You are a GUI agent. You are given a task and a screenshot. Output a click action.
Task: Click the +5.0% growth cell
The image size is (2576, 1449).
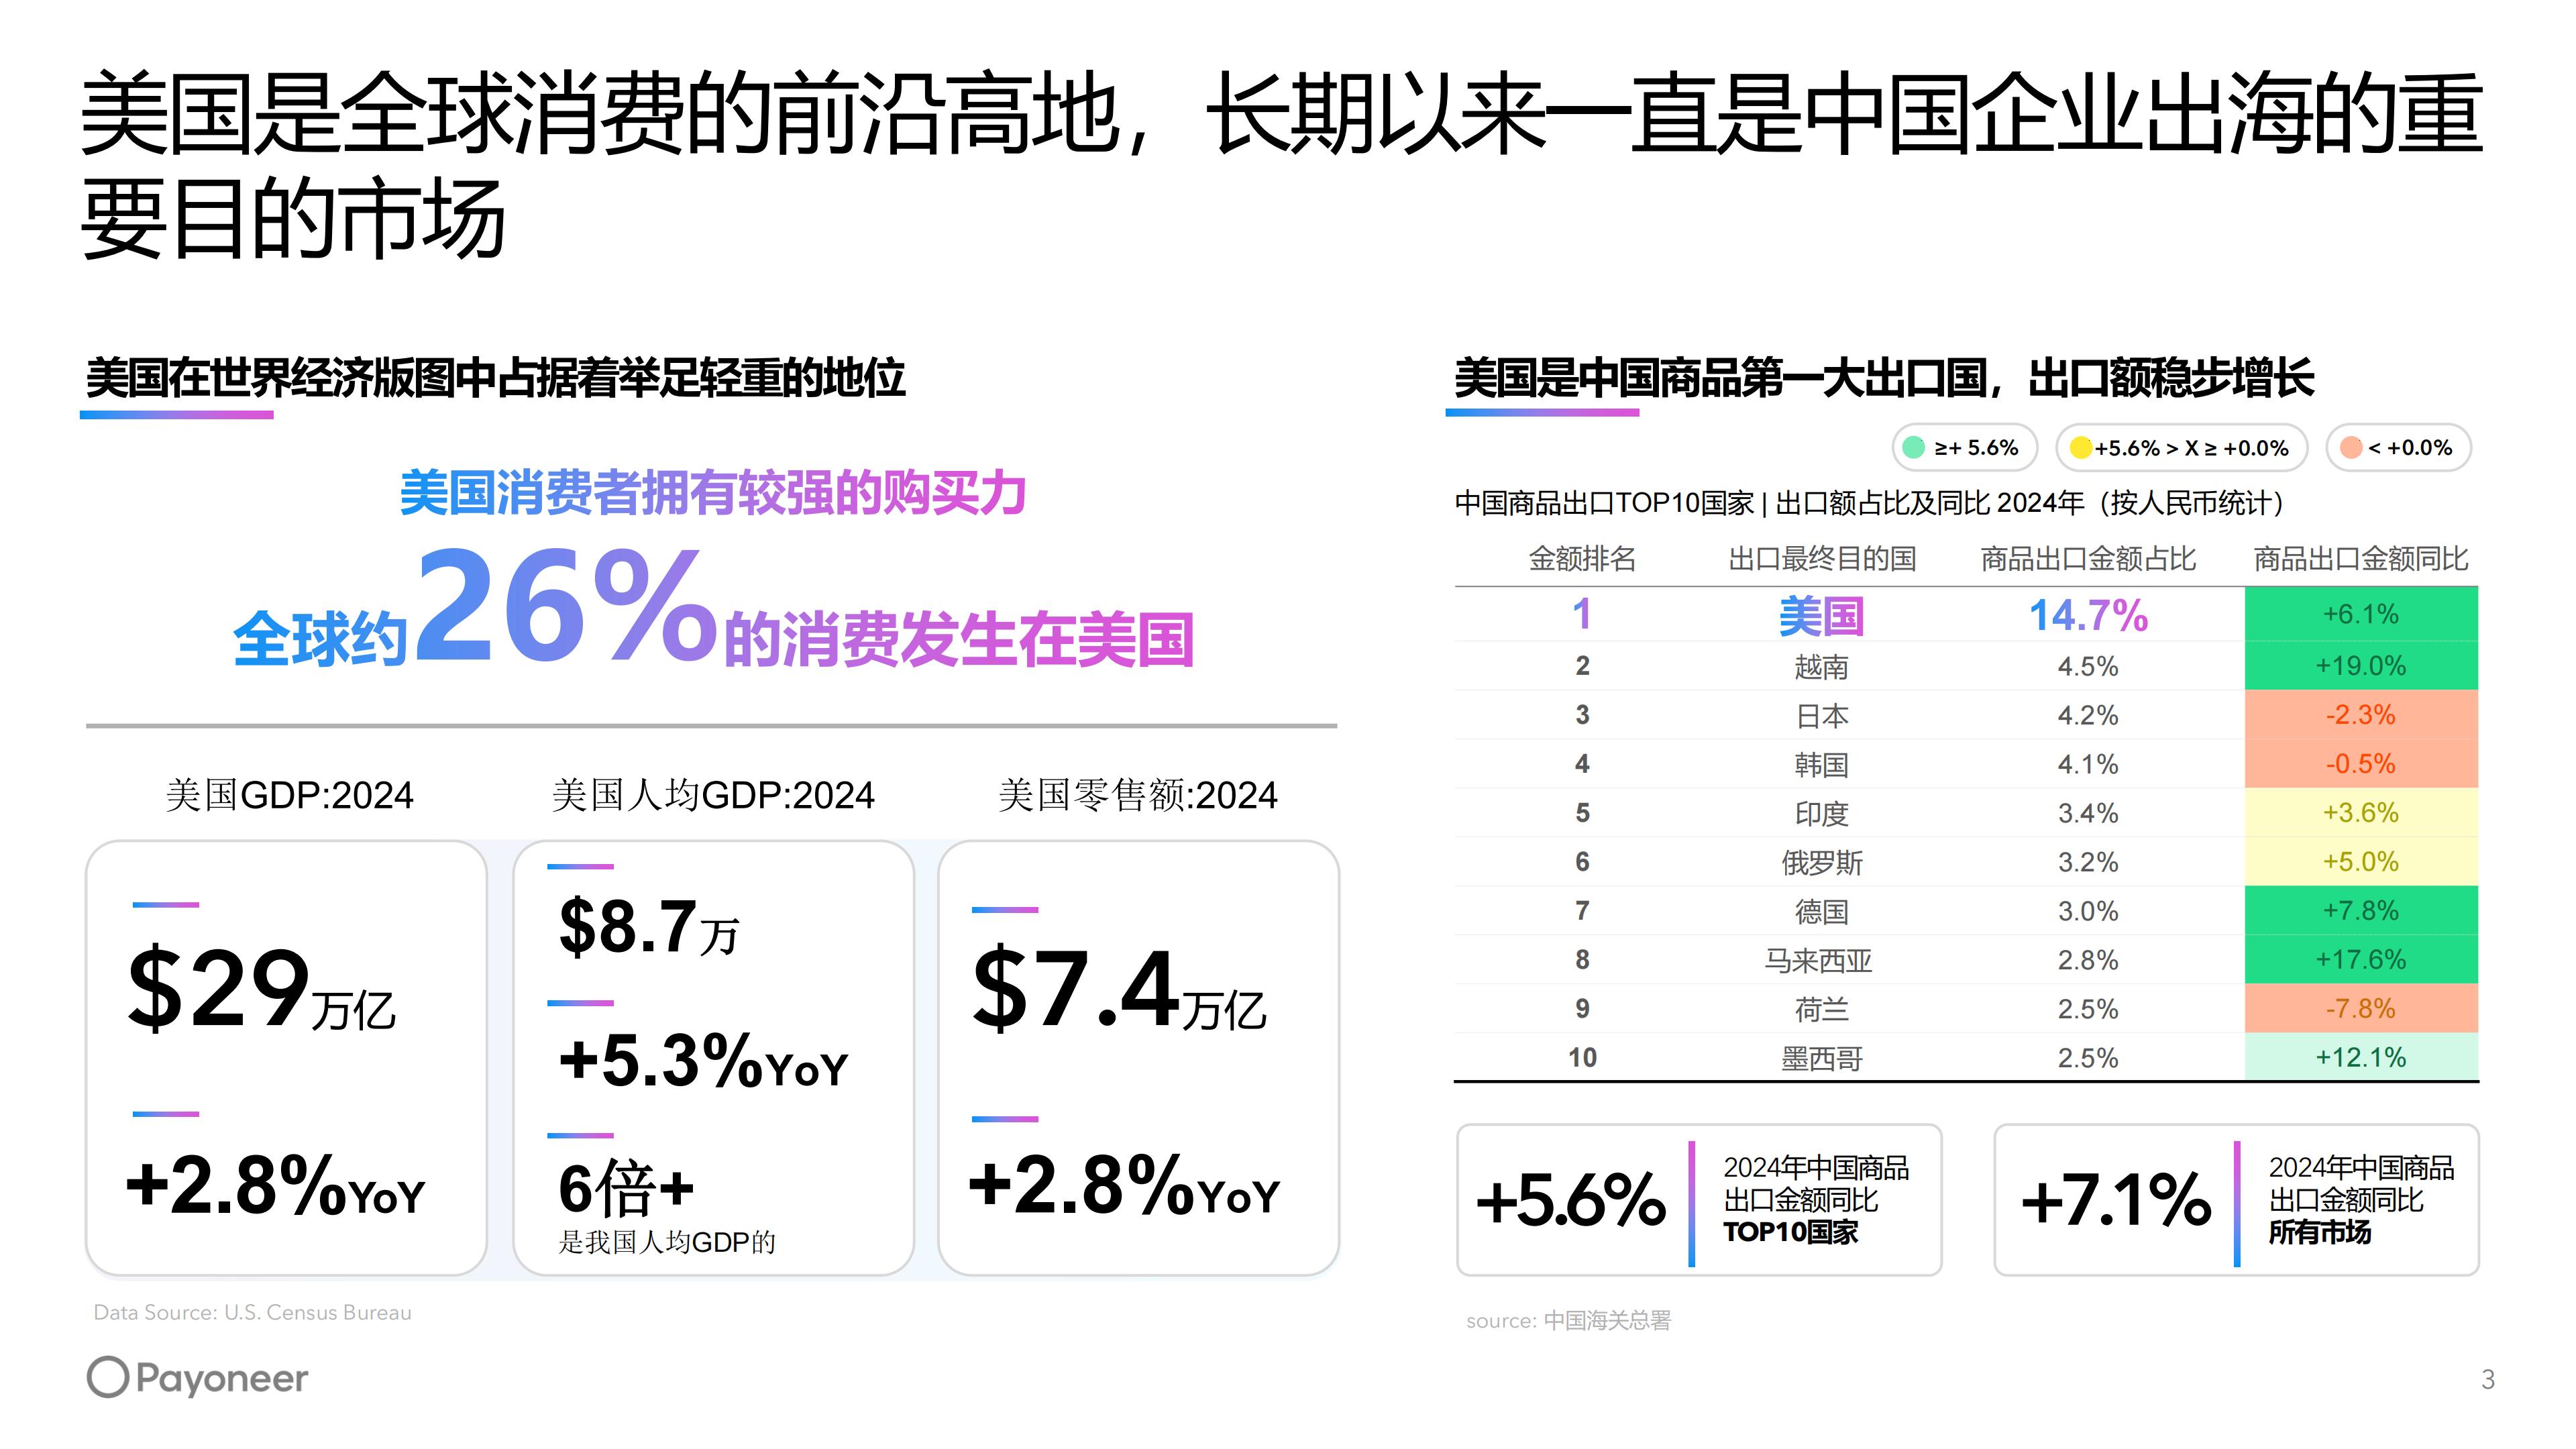(2361, 861)
